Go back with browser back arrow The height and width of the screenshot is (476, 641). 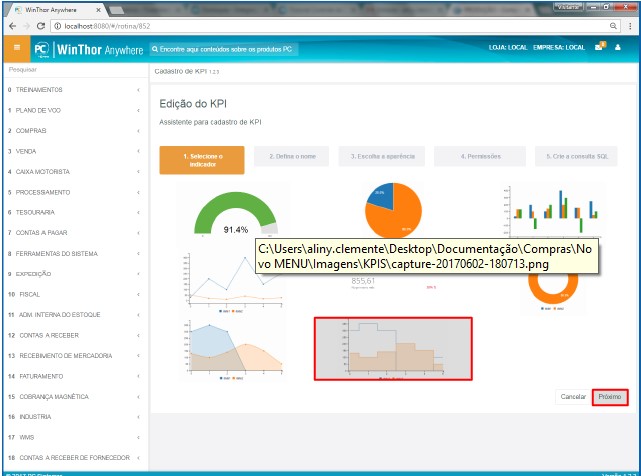coord(13,26)
